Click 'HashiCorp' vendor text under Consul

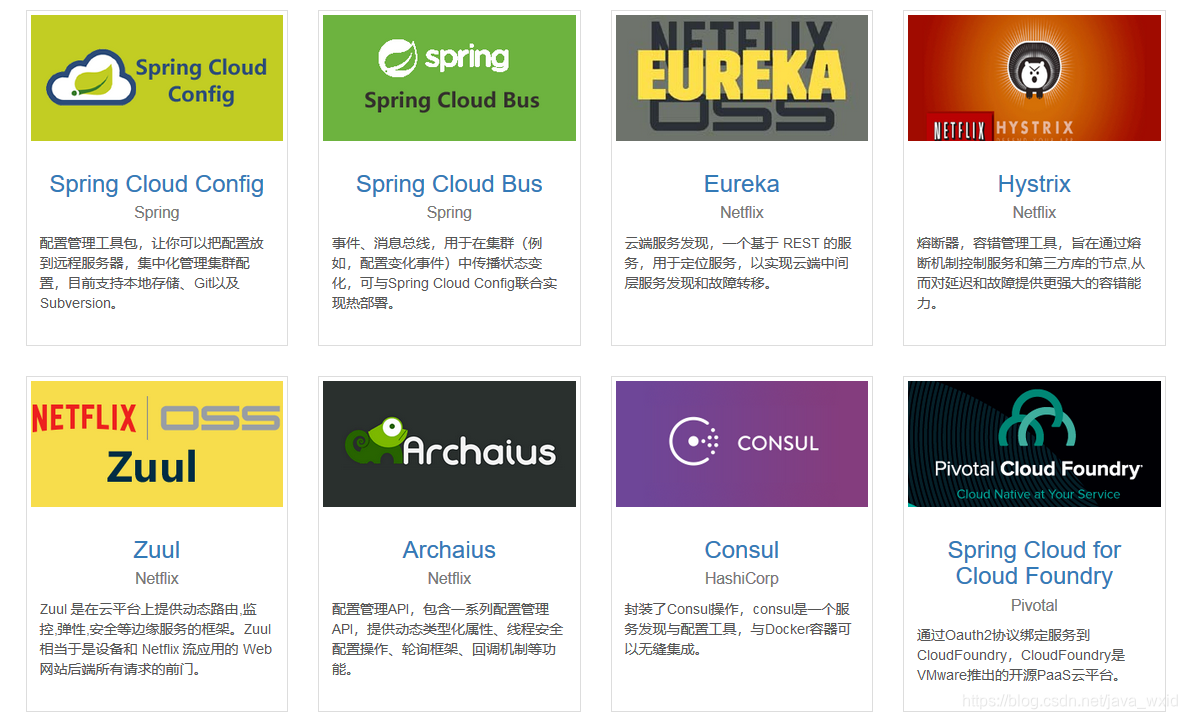[x=742, y=578]
